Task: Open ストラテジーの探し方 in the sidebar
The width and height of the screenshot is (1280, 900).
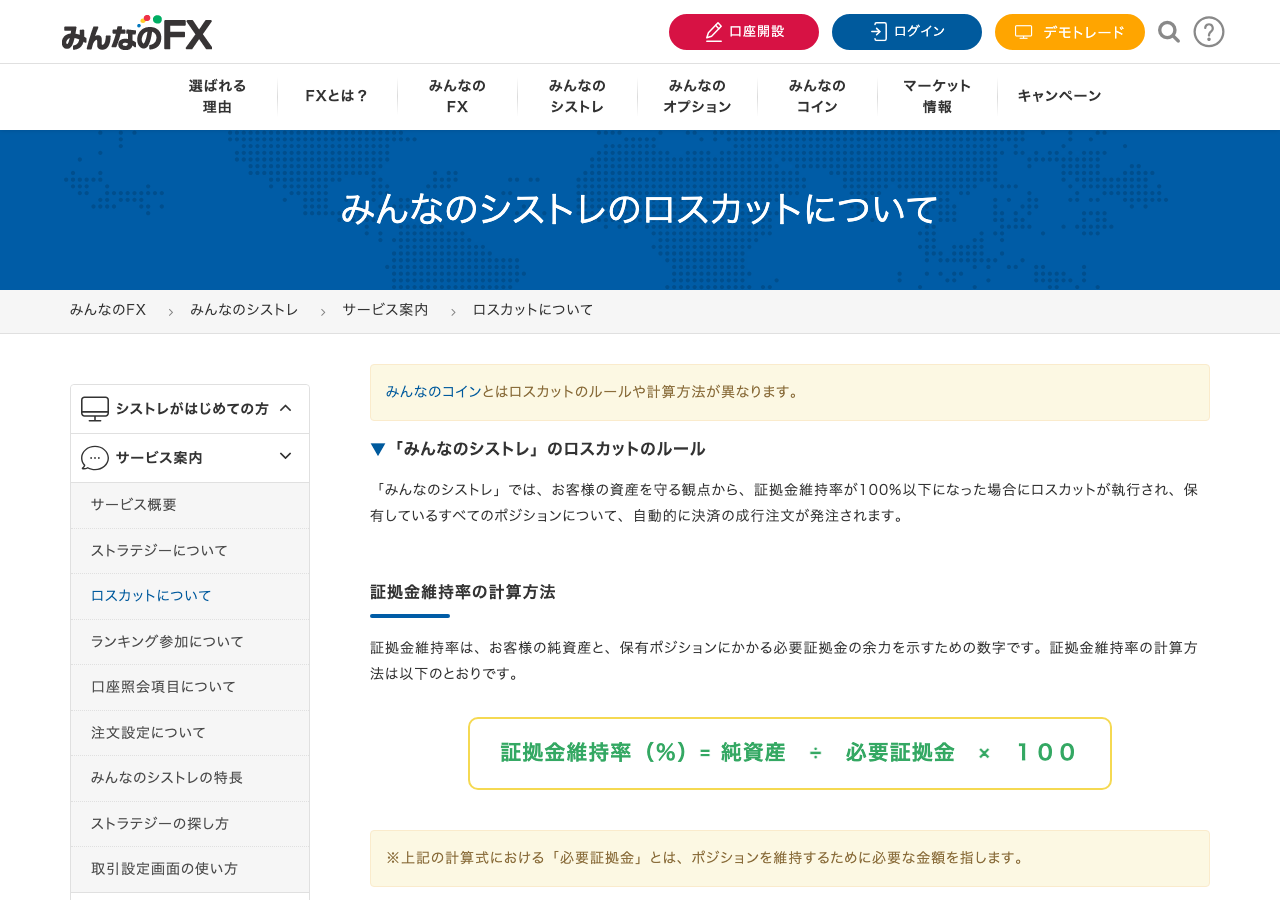Action: (190, 824)
